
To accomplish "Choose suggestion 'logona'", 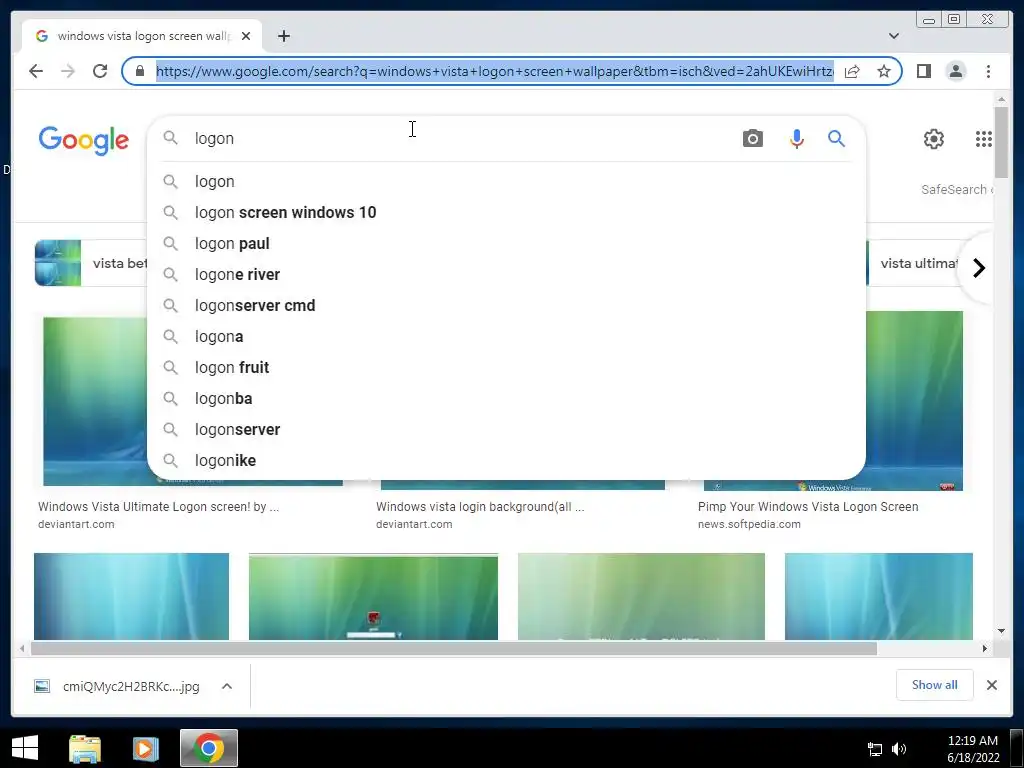I will [x=506, y=336].
